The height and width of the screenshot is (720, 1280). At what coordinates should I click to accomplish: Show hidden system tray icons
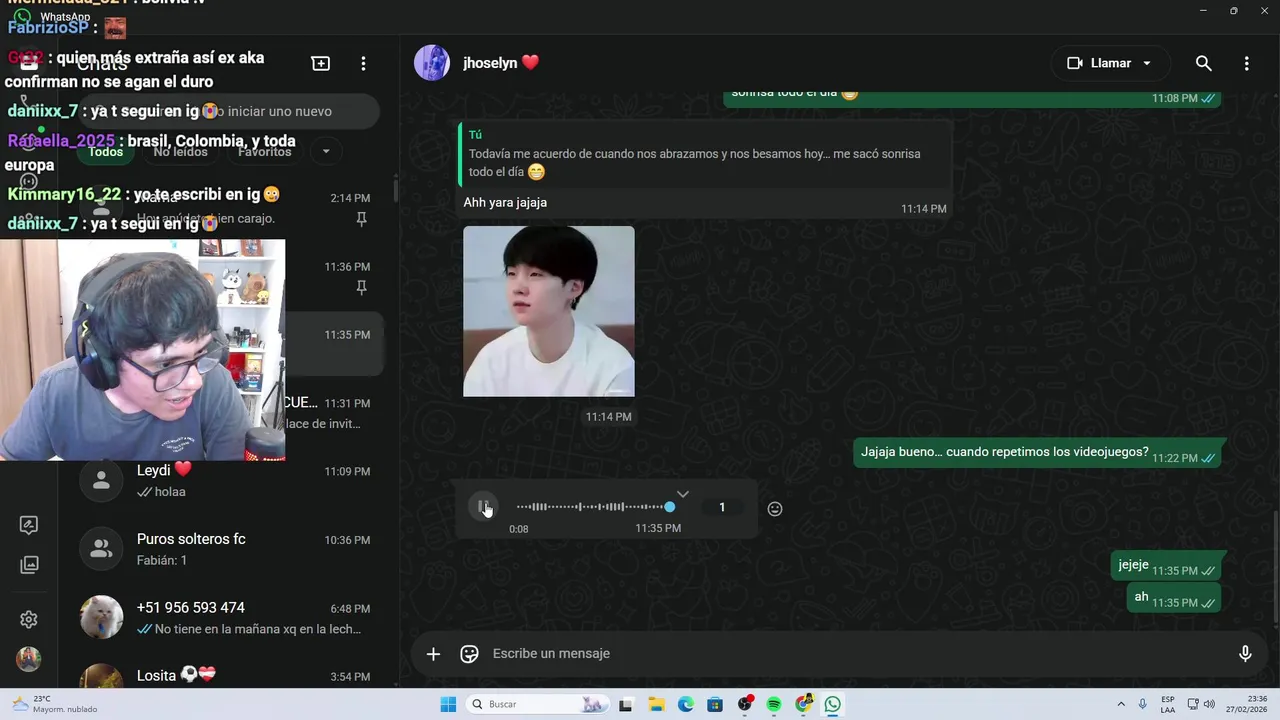point(1121,704)
